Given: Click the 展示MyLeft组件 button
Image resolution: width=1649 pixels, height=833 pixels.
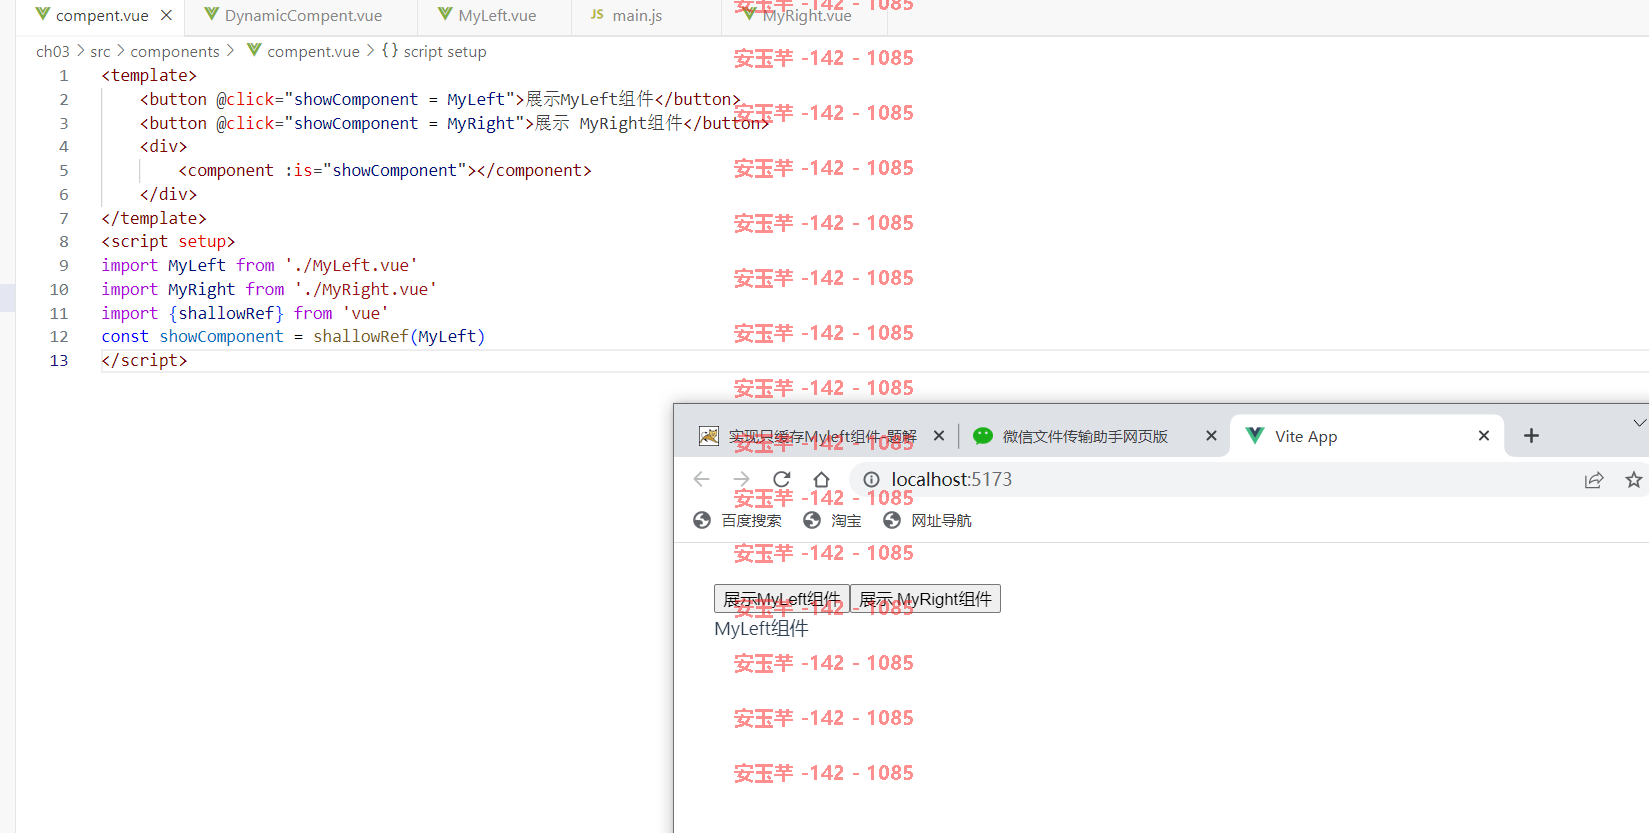Looking at the screenshot, I should (782, 599).
